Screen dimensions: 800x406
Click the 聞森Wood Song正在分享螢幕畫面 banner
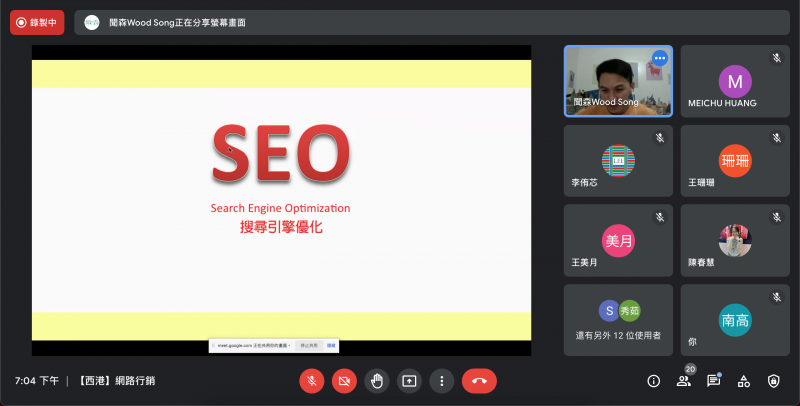tap(432, 22)
